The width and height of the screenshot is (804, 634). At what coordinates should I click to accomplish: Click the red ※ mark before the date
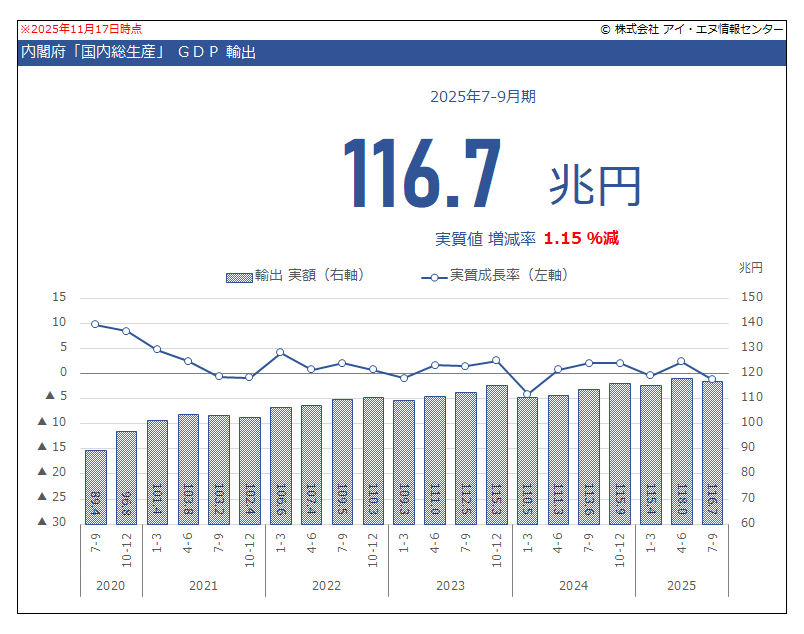25,30
